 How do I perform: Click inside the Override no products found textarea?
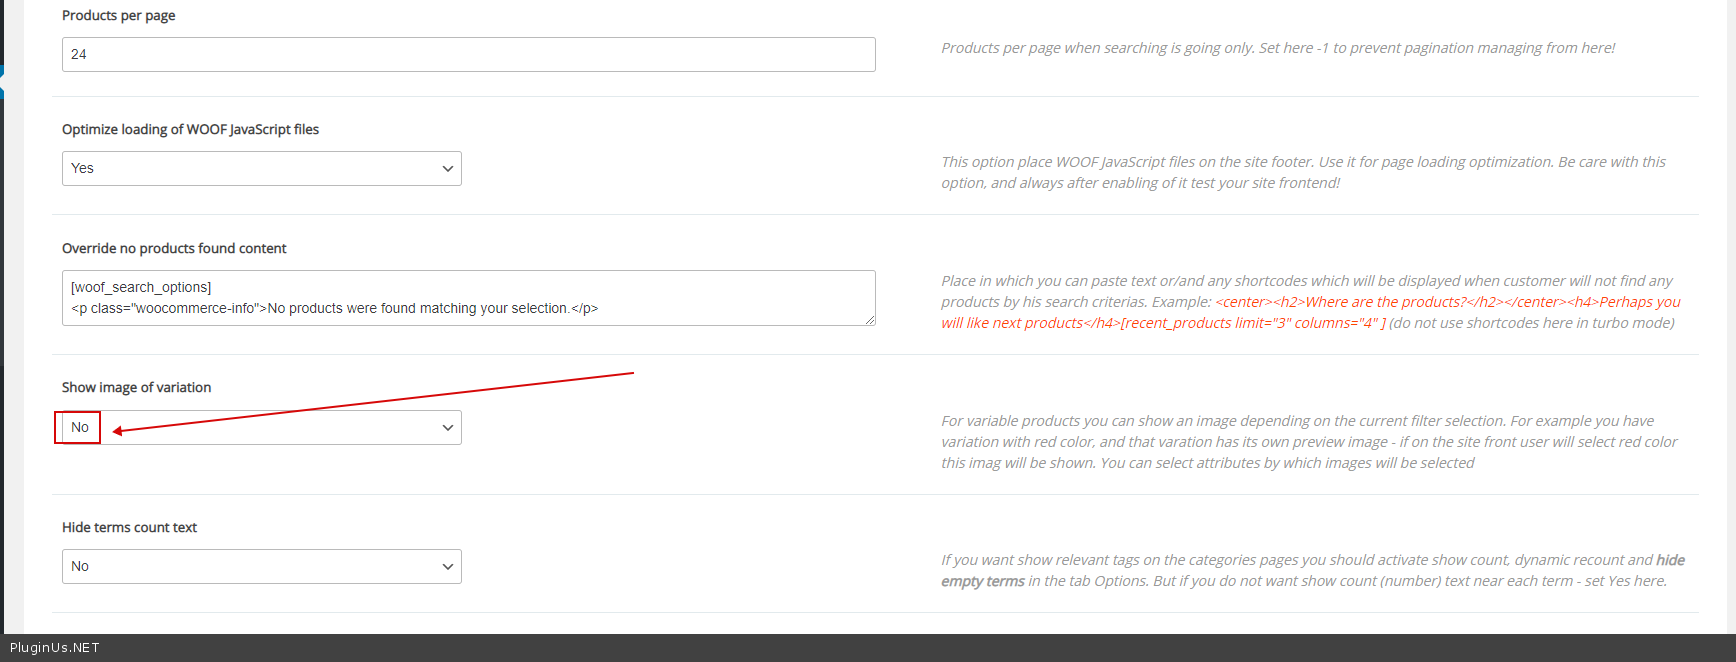point(468,298)
